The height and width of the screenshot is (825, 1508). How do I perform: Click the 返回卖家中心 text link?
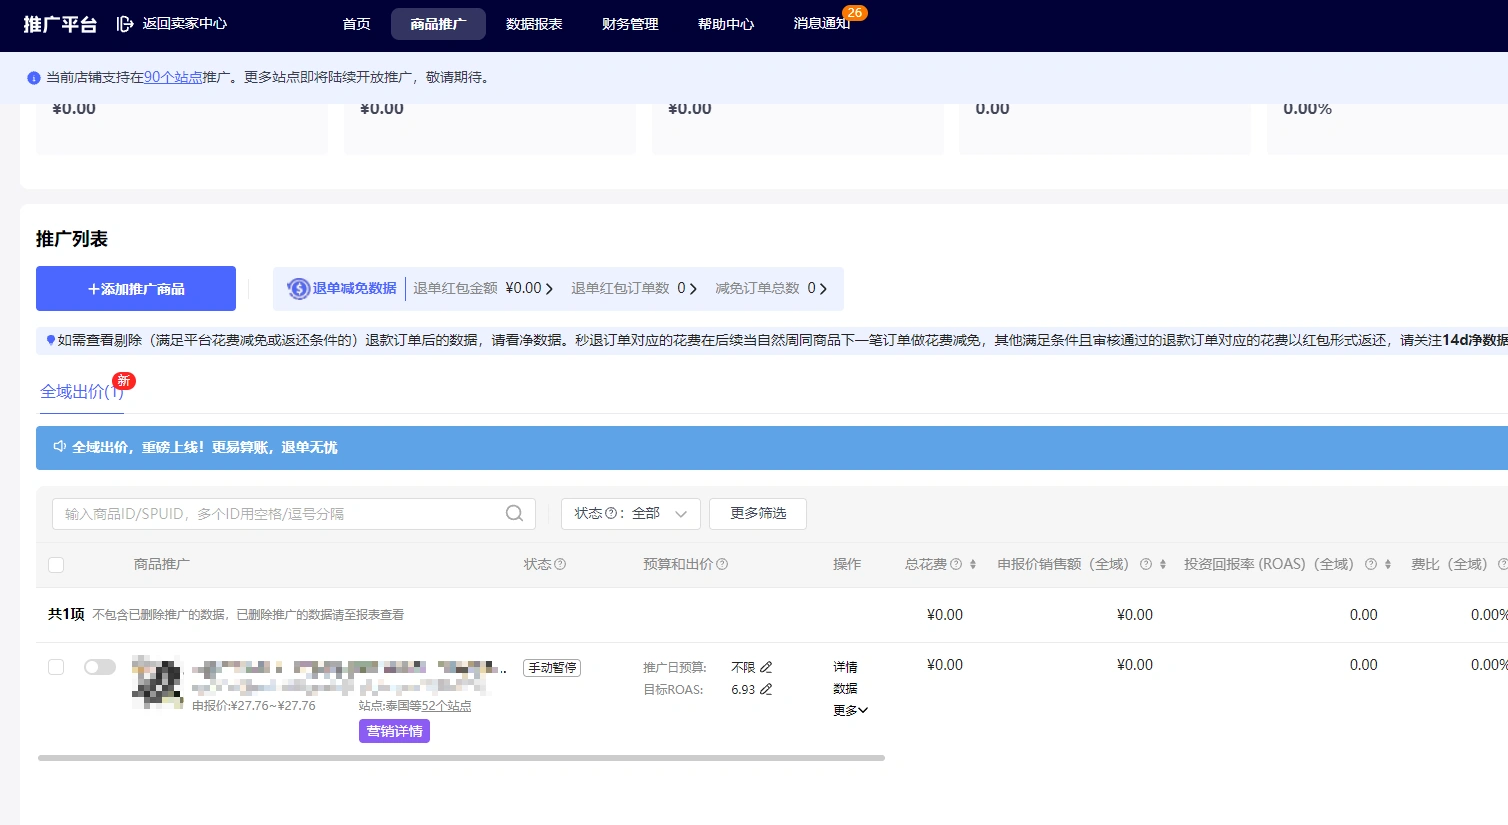(184, 23)
